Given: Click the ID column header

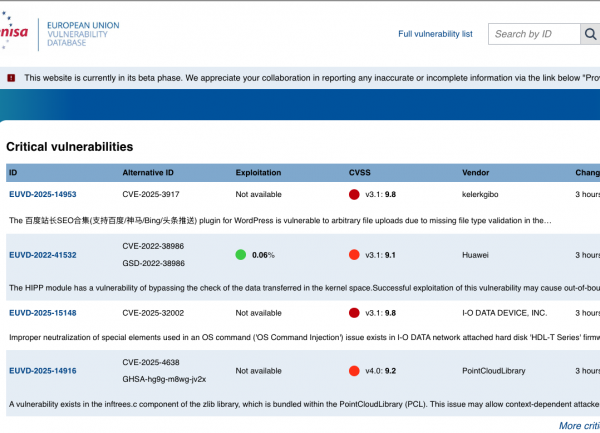Looking at the screenshot, I should [13, 173].
